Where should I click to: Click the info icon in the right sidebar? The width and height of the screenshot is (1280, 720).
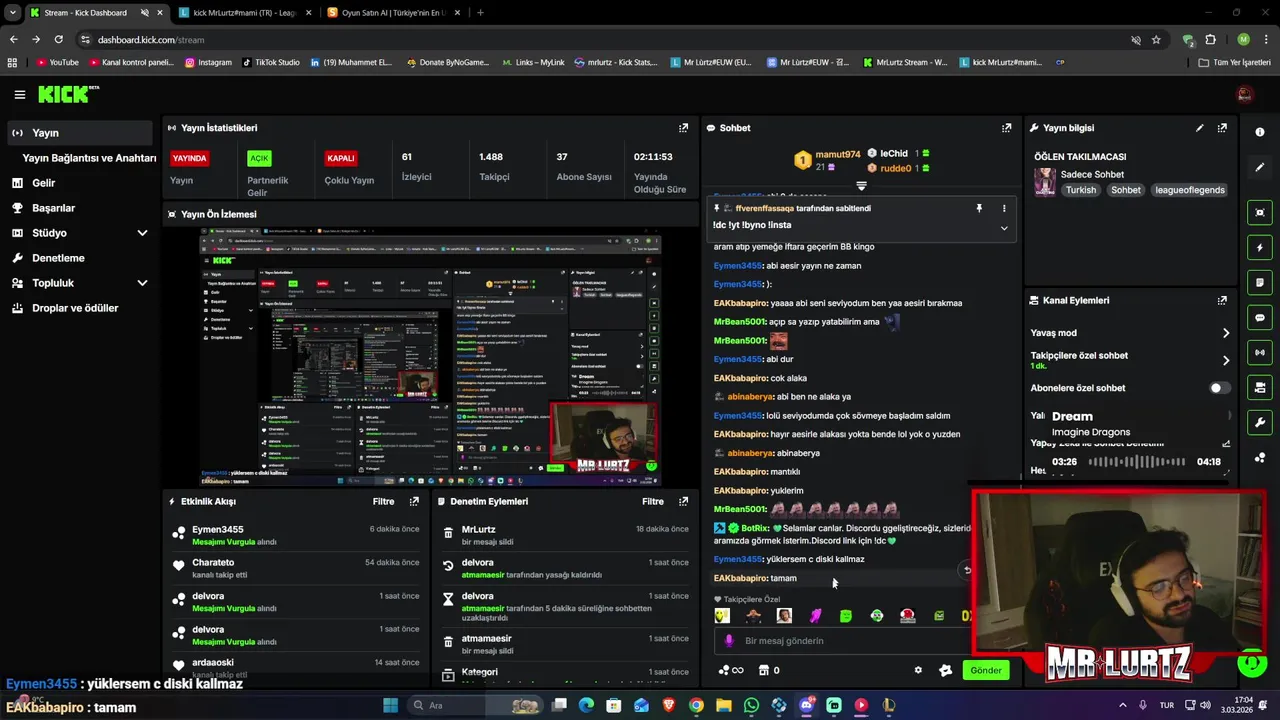(1259, 132)
